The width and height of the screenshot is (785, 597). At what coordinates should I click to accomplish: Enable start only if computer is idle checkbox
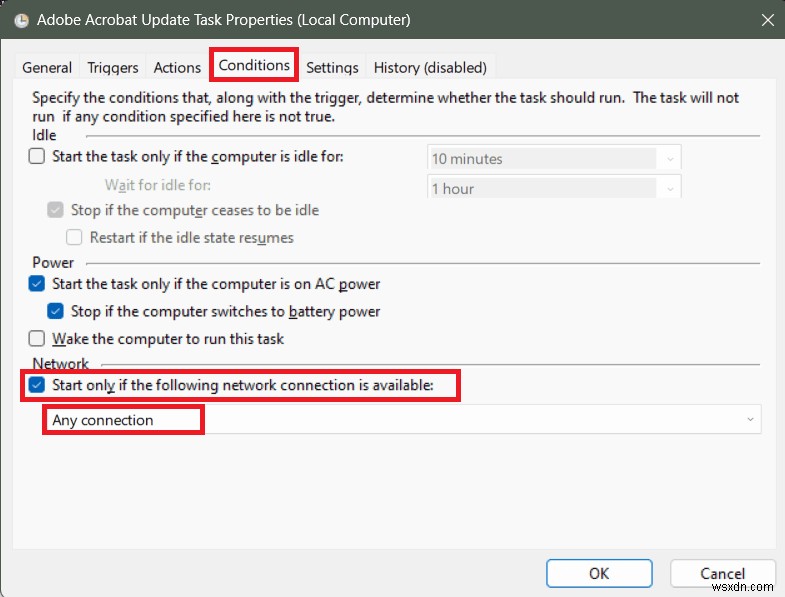point(37,156)
